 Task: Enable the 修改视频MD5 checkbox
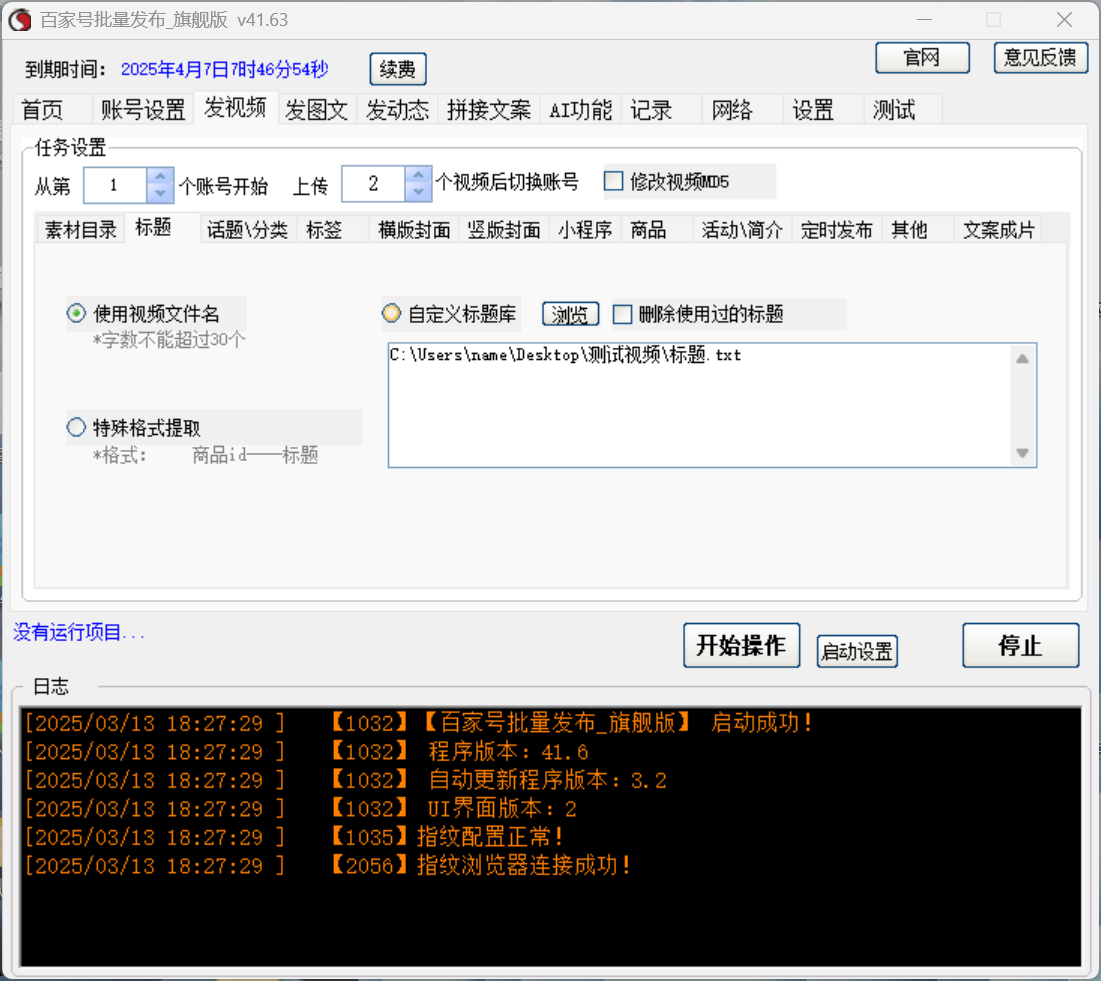[614, 181]
